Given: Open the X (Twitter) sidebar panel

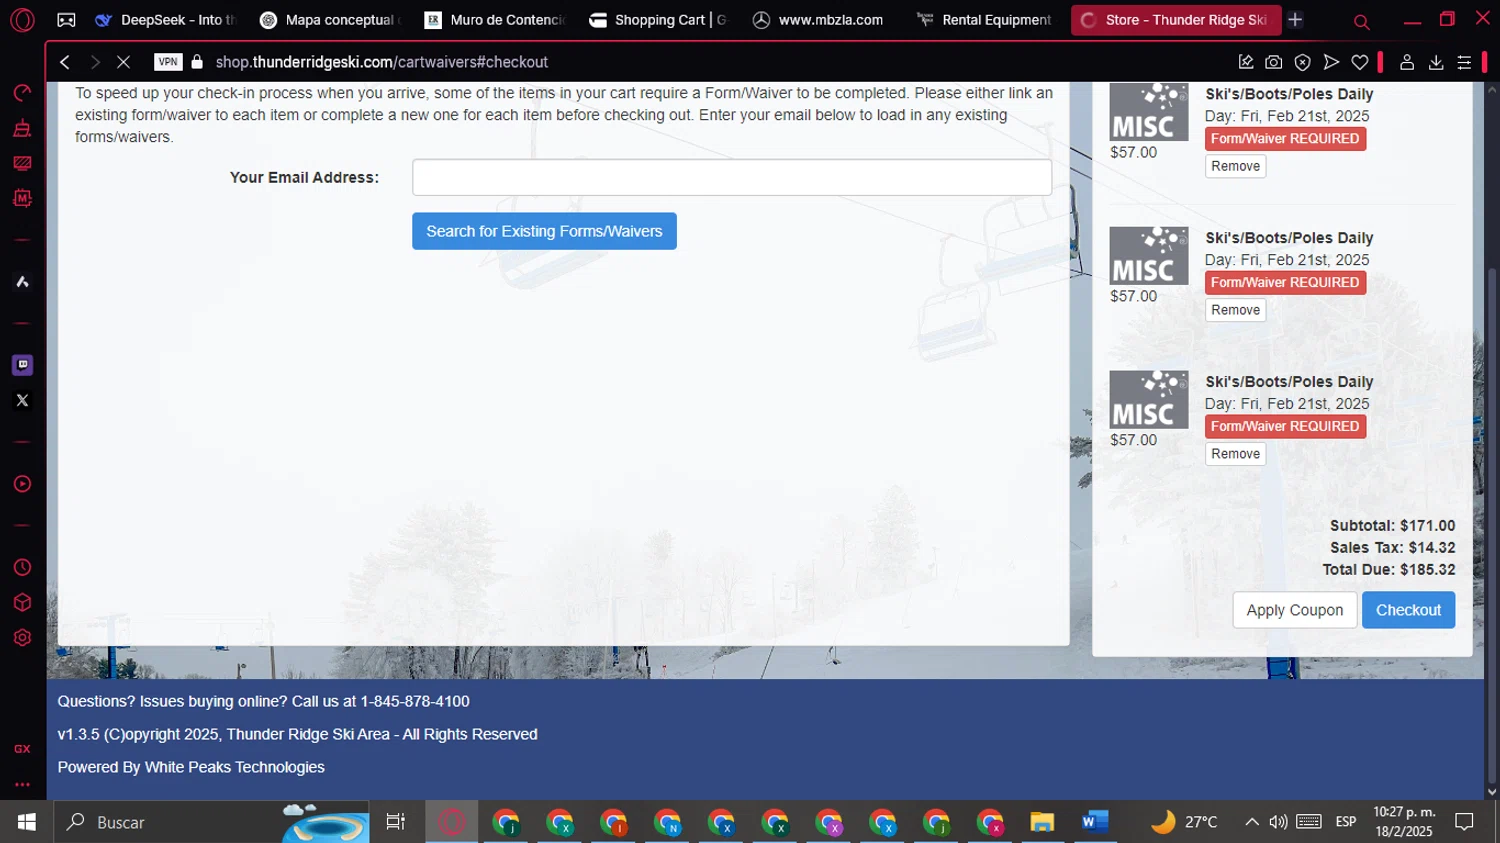Looking at the screenshot, I should [x=22, y=400].
